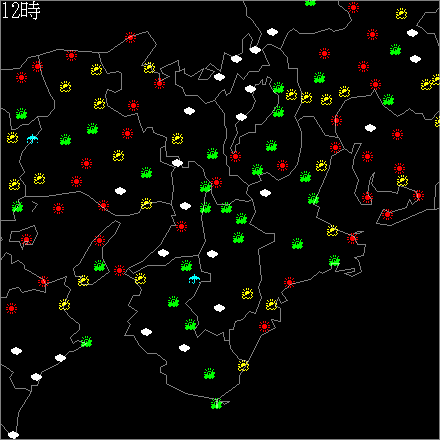Select the white cloud just right of the cyan center umbrella

click(x=212, y=254)
